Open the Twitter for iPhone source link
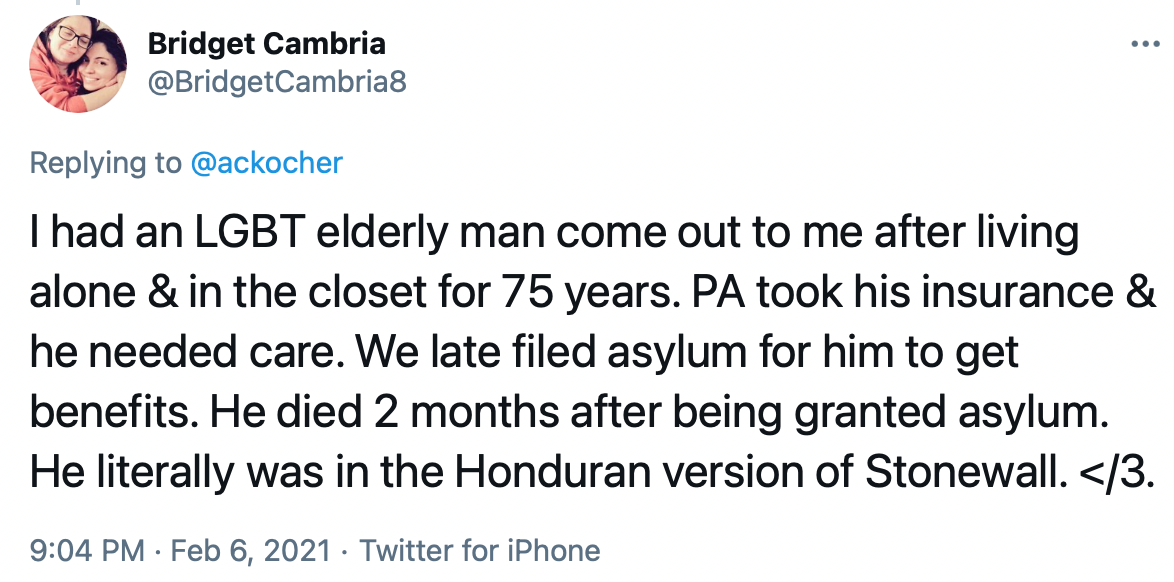This screenshot has width=1174, height=582. click(x=480, y=551)
